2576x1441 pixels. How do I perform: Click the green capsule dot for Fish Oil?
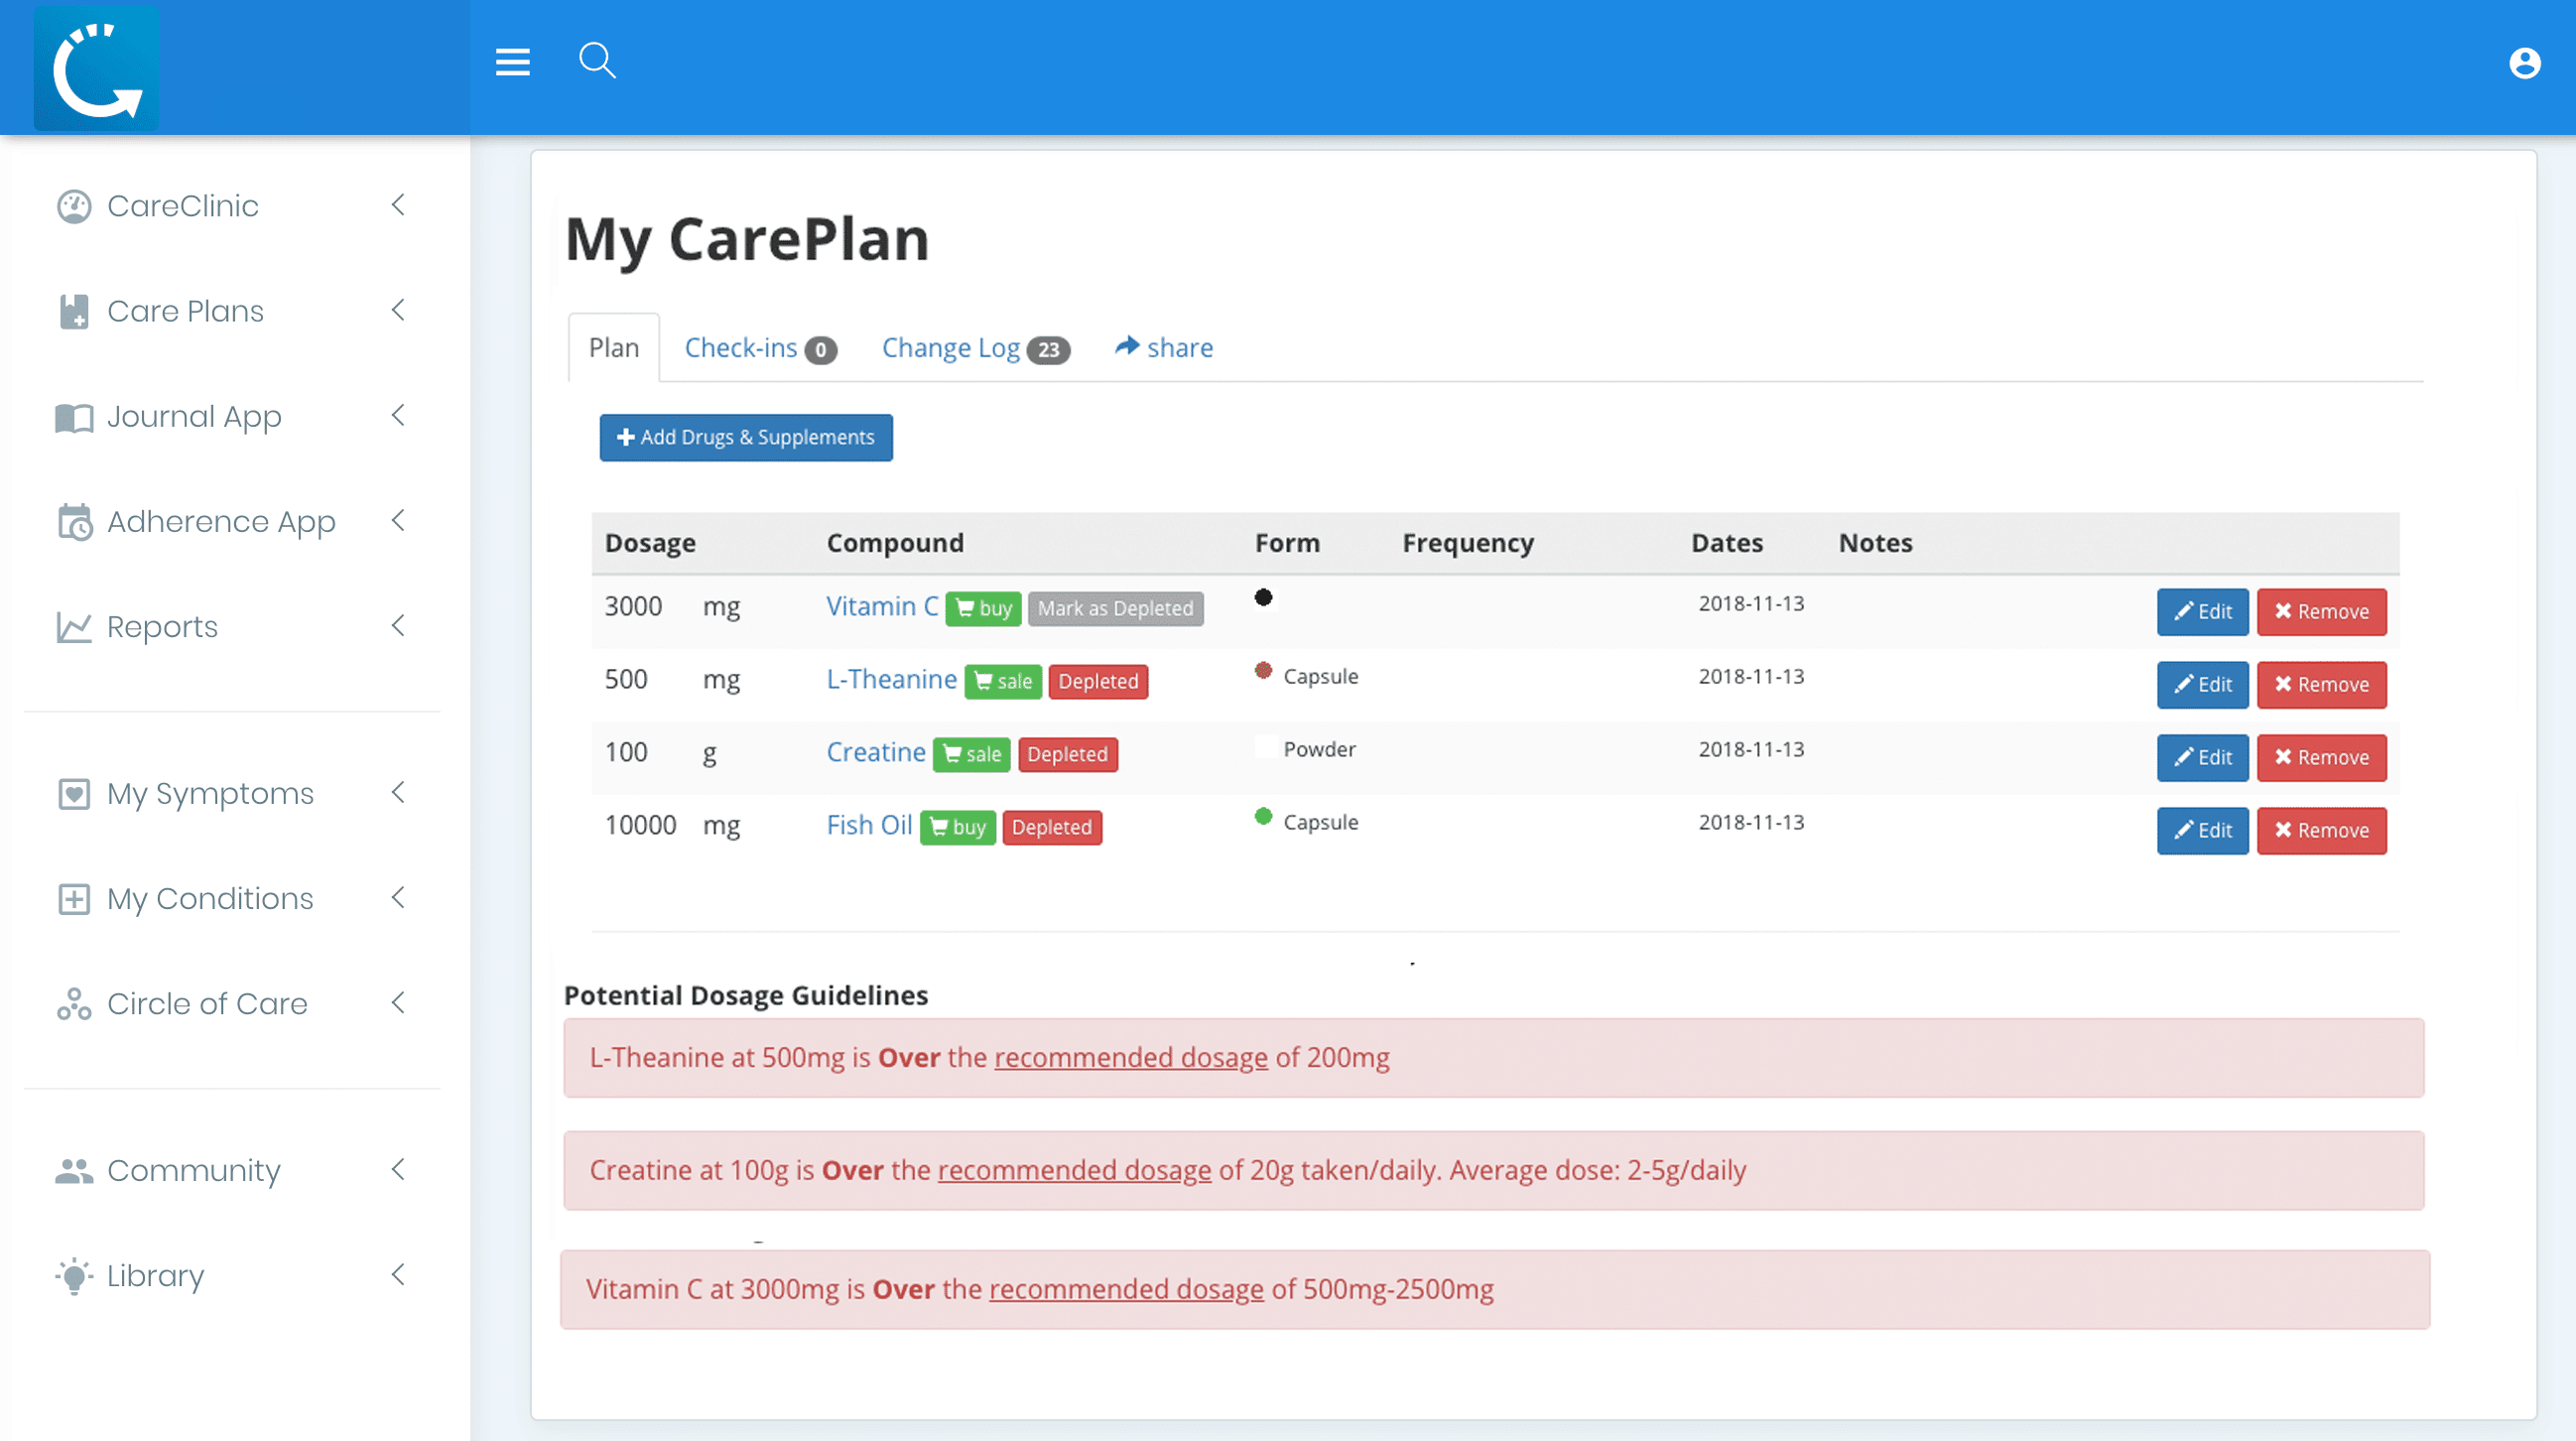1262,816
